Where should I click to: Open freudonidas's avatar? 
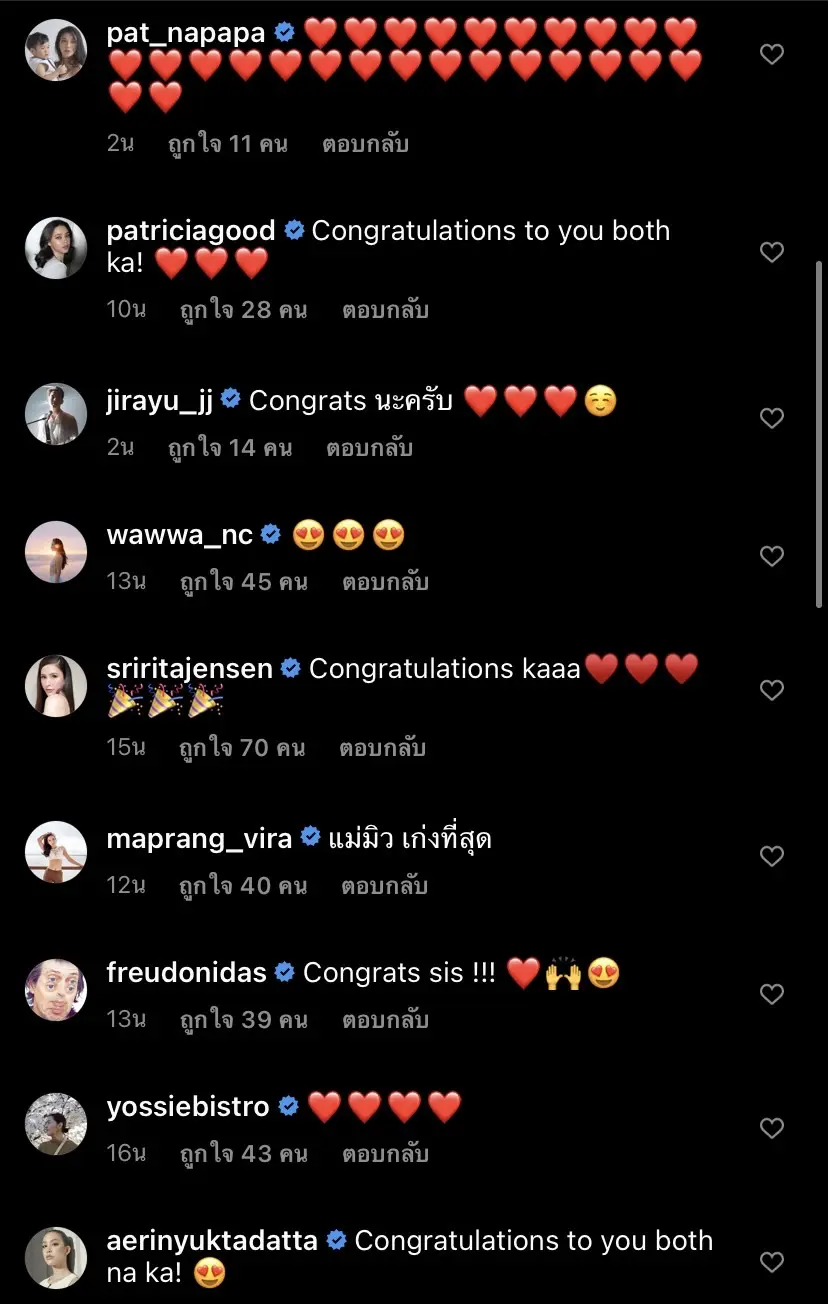(x=56, y=990)
